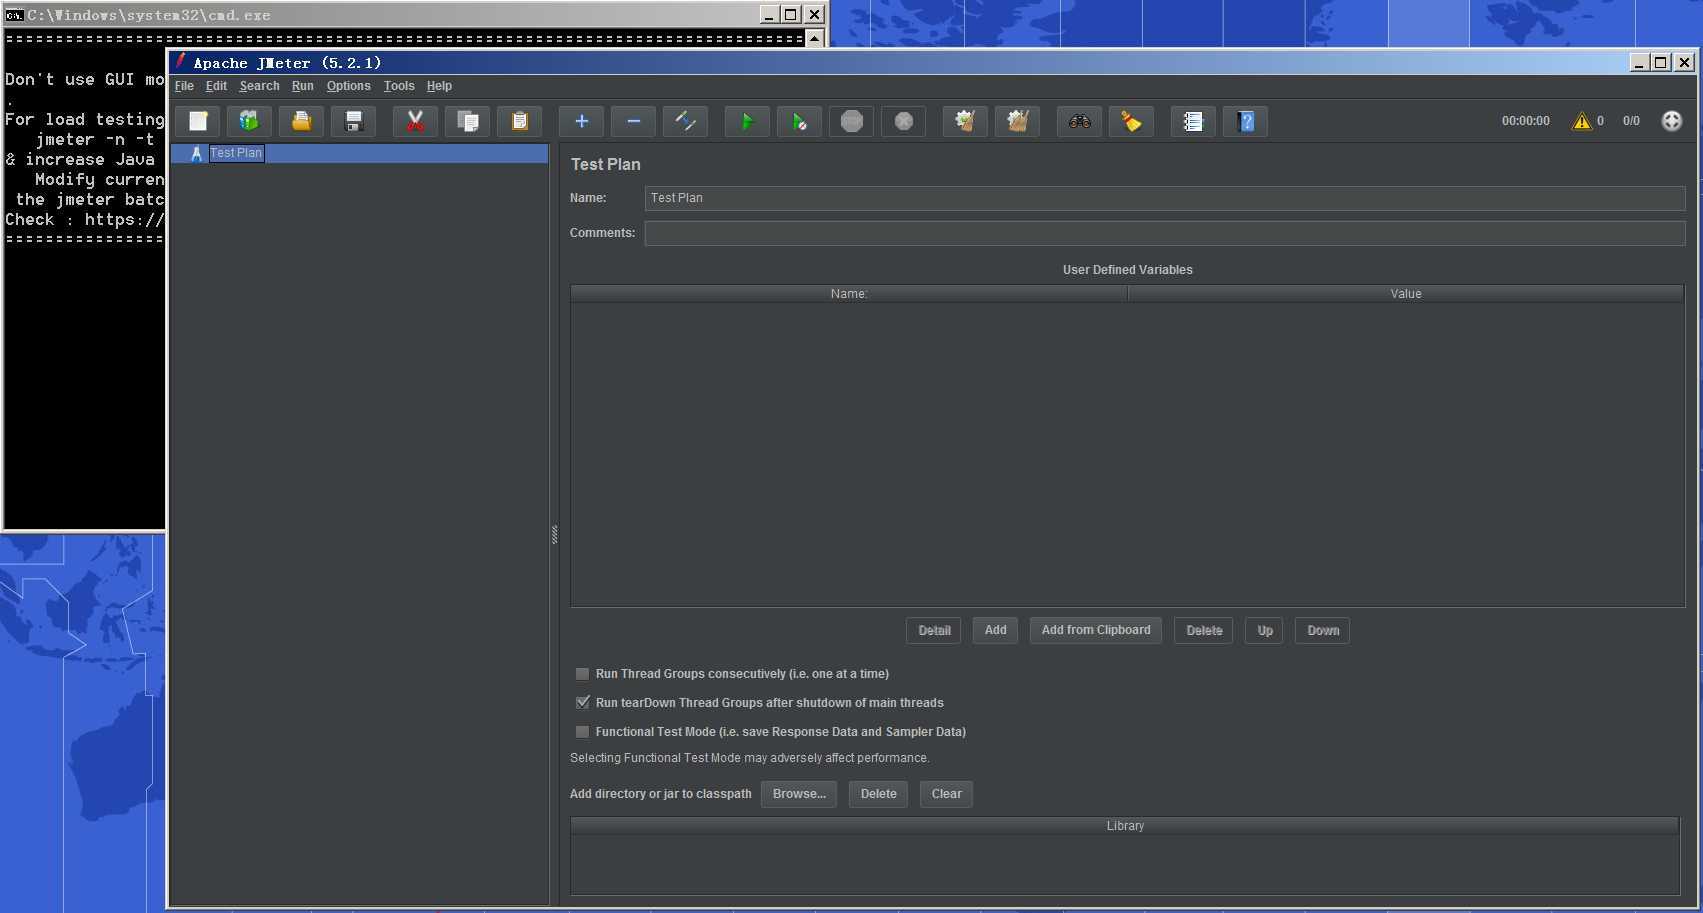The width and height of the screenshot is (1703, 913).
Task: Expand all nodes with plus icon
Action: (x=581, y=121)
